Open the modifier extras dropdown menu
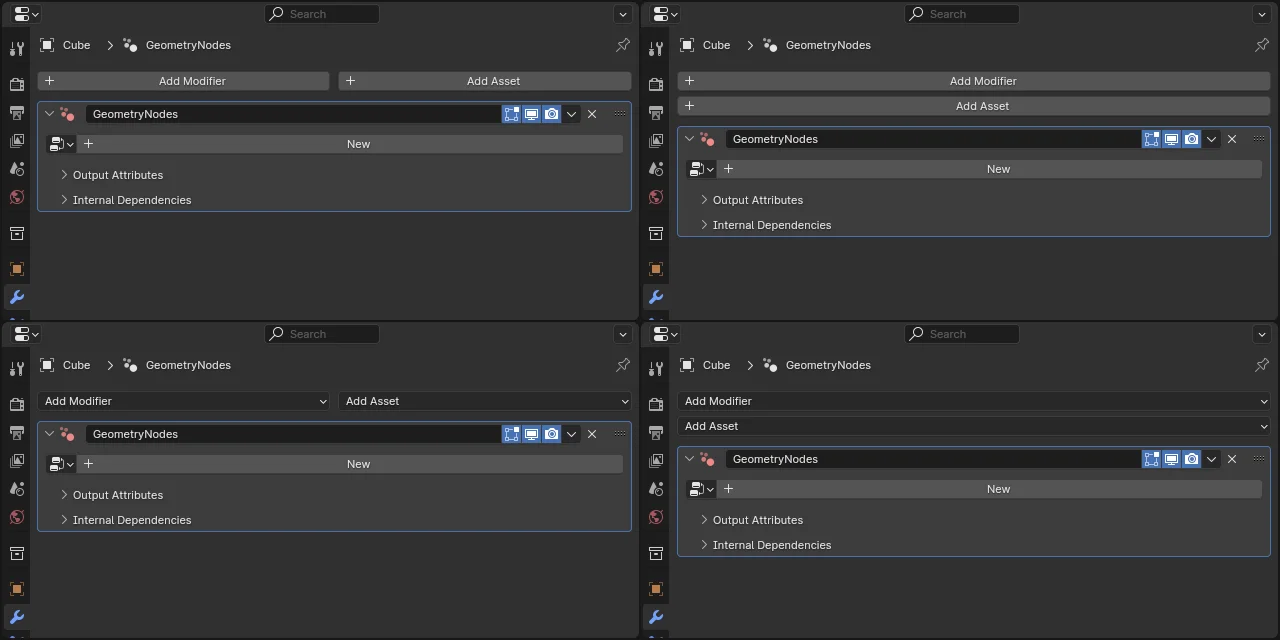Image resolution: width=1280 pixels, height=640 pixels. [x=571, y=114]
